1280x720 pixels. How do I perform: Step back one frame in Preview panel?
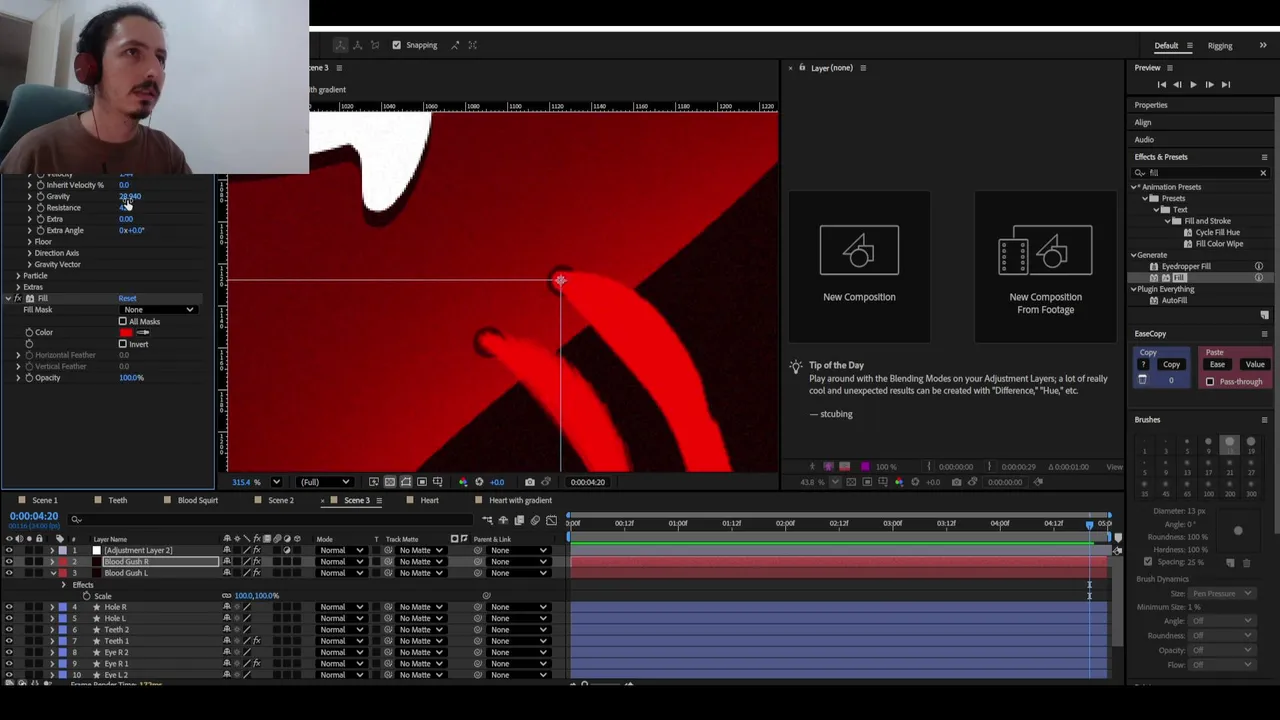coord(1177,85)
